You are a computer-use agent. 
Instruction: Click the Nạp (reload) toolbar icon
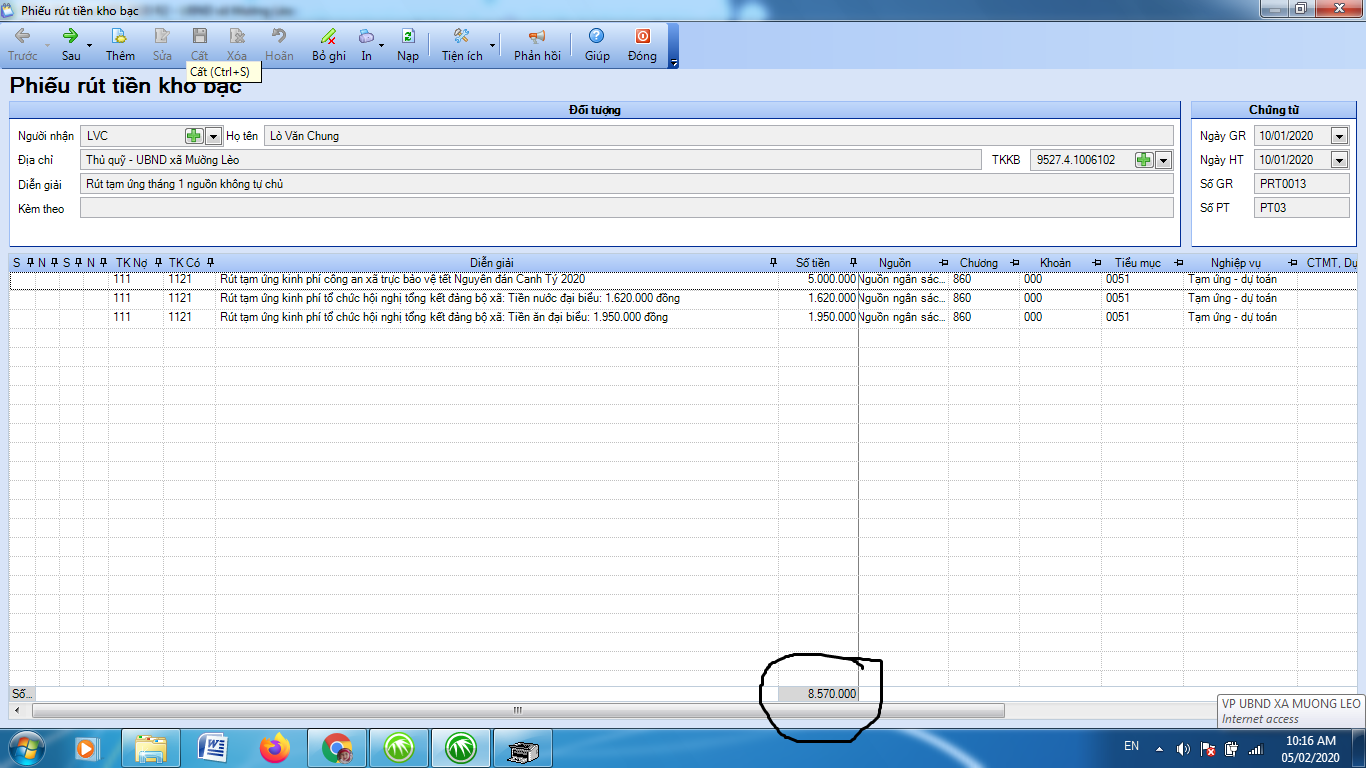[407, 36]
